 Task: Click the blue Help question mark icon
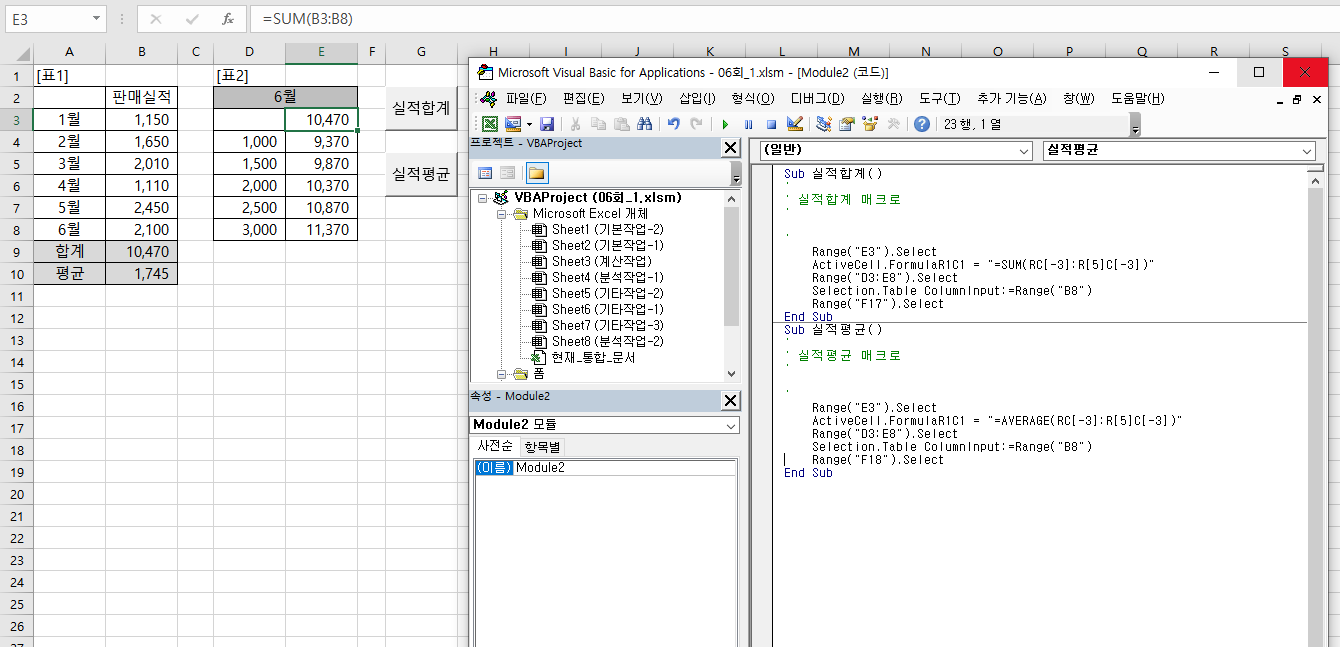[921, 124]
